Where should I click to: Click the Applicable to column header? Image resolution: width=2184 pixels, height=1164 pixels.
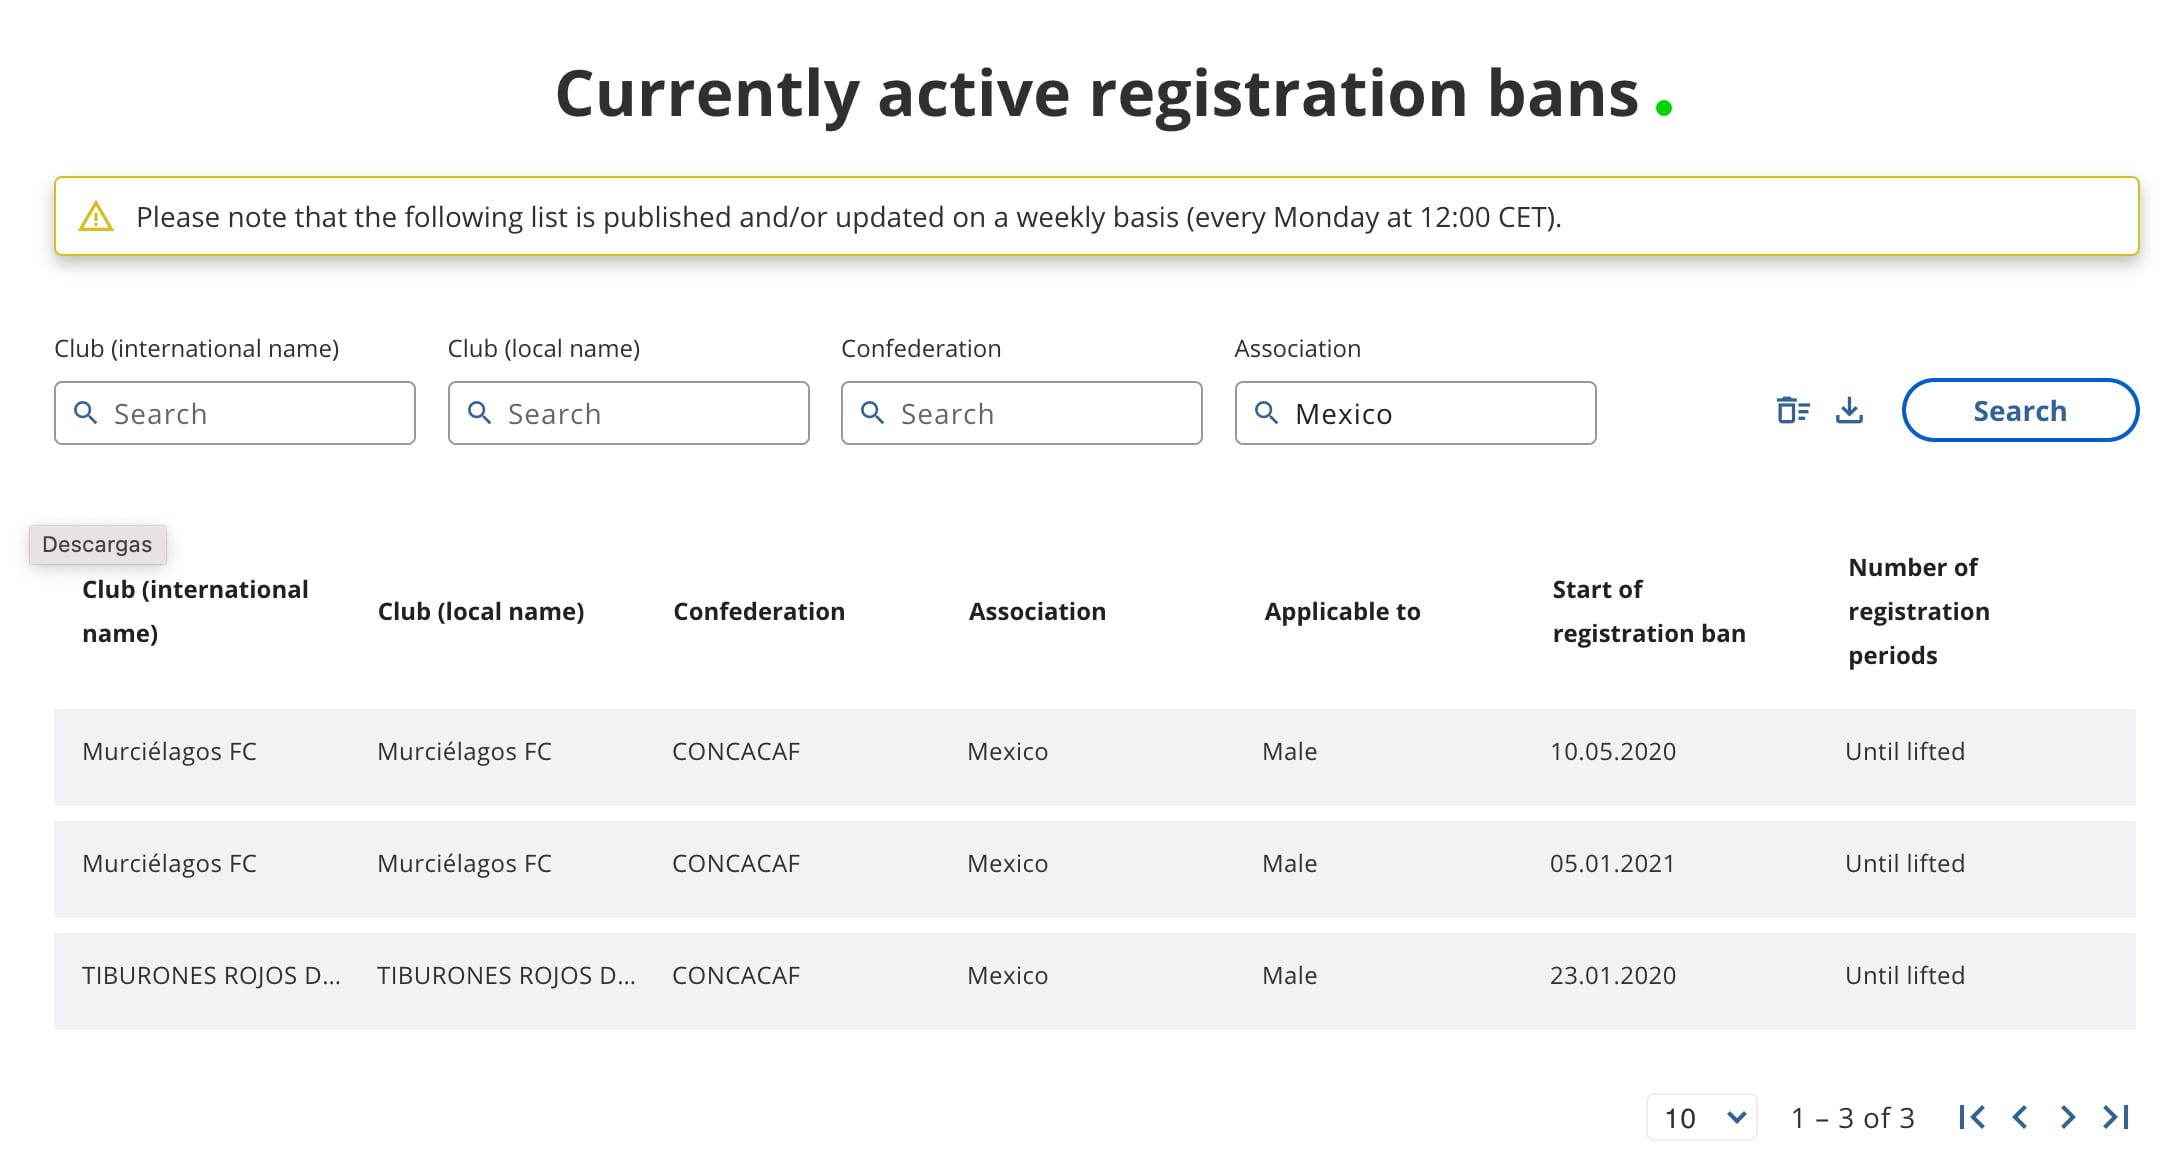[x=1342, y=611]
